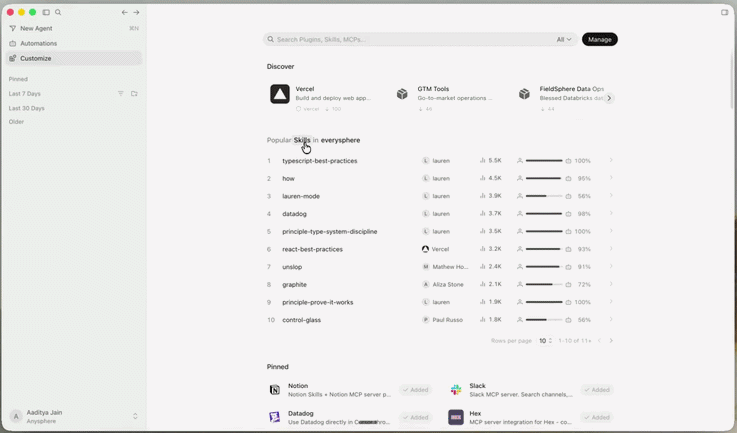
Task: Select Customize in the sidebar
Action: tap(74, 58)
